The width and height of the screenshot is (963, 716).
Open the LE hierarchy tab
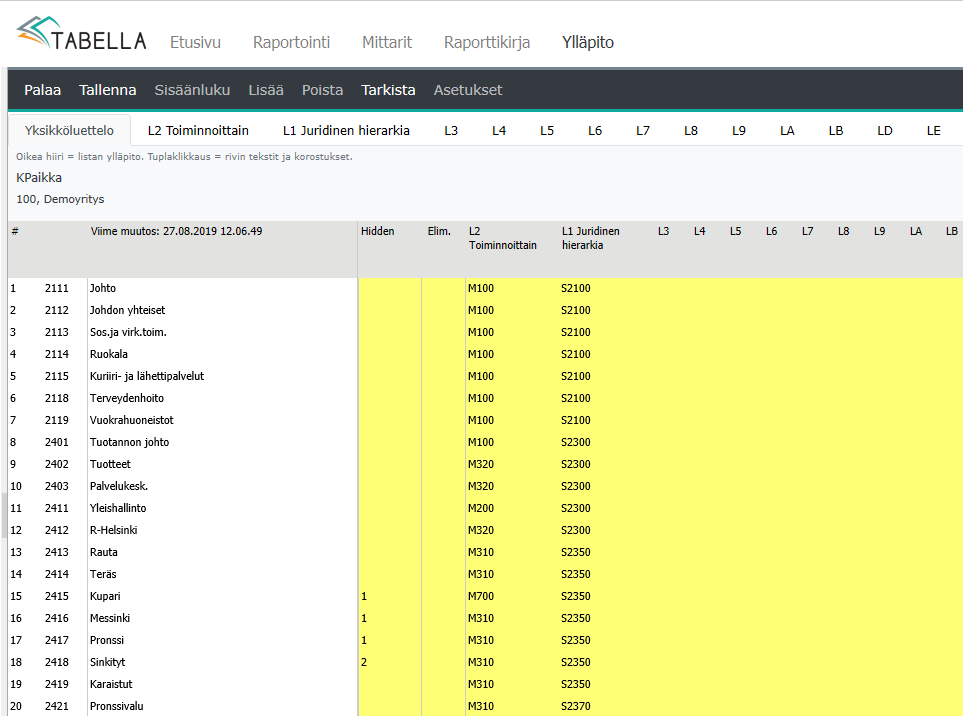(x=933, y=130)
